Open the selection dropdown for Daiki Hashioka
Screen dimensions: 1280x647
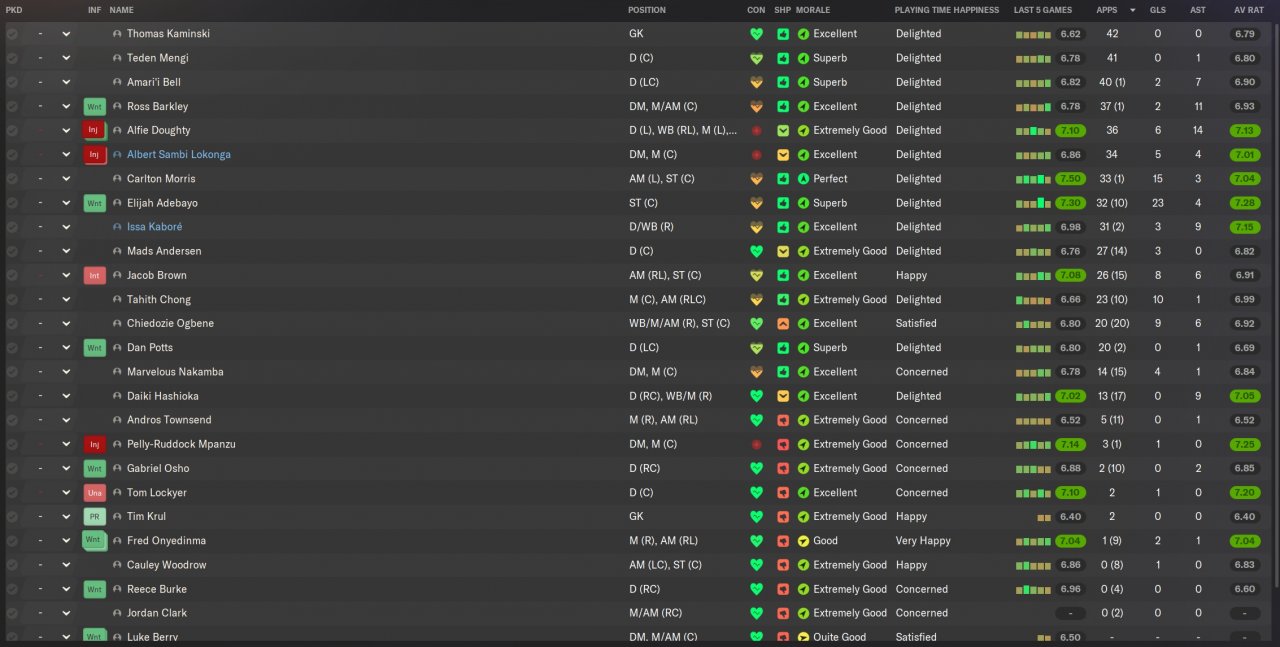(66, 396)
